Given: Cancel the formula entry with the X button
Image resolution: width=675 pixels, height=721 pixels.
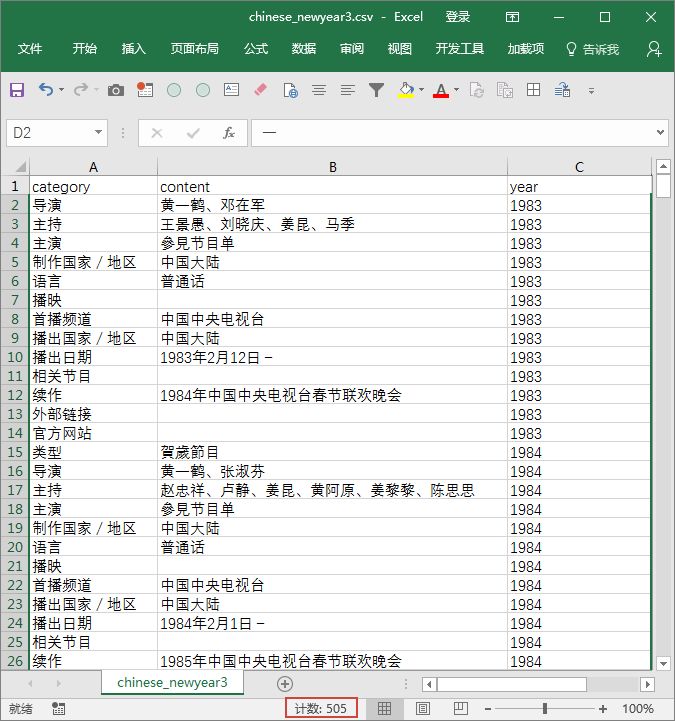Looking at the screenshot, I should [157, 133].
